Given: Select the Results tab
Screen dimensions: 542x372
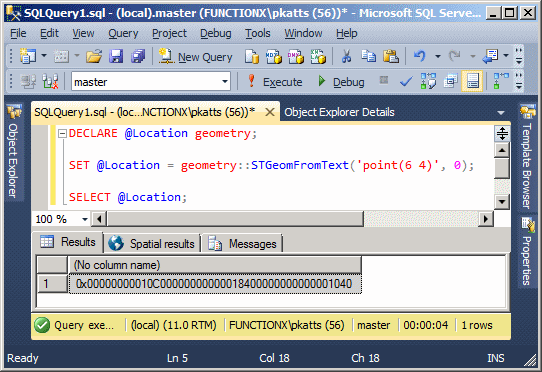Looking at the screenshot, I should click(68, 242).
